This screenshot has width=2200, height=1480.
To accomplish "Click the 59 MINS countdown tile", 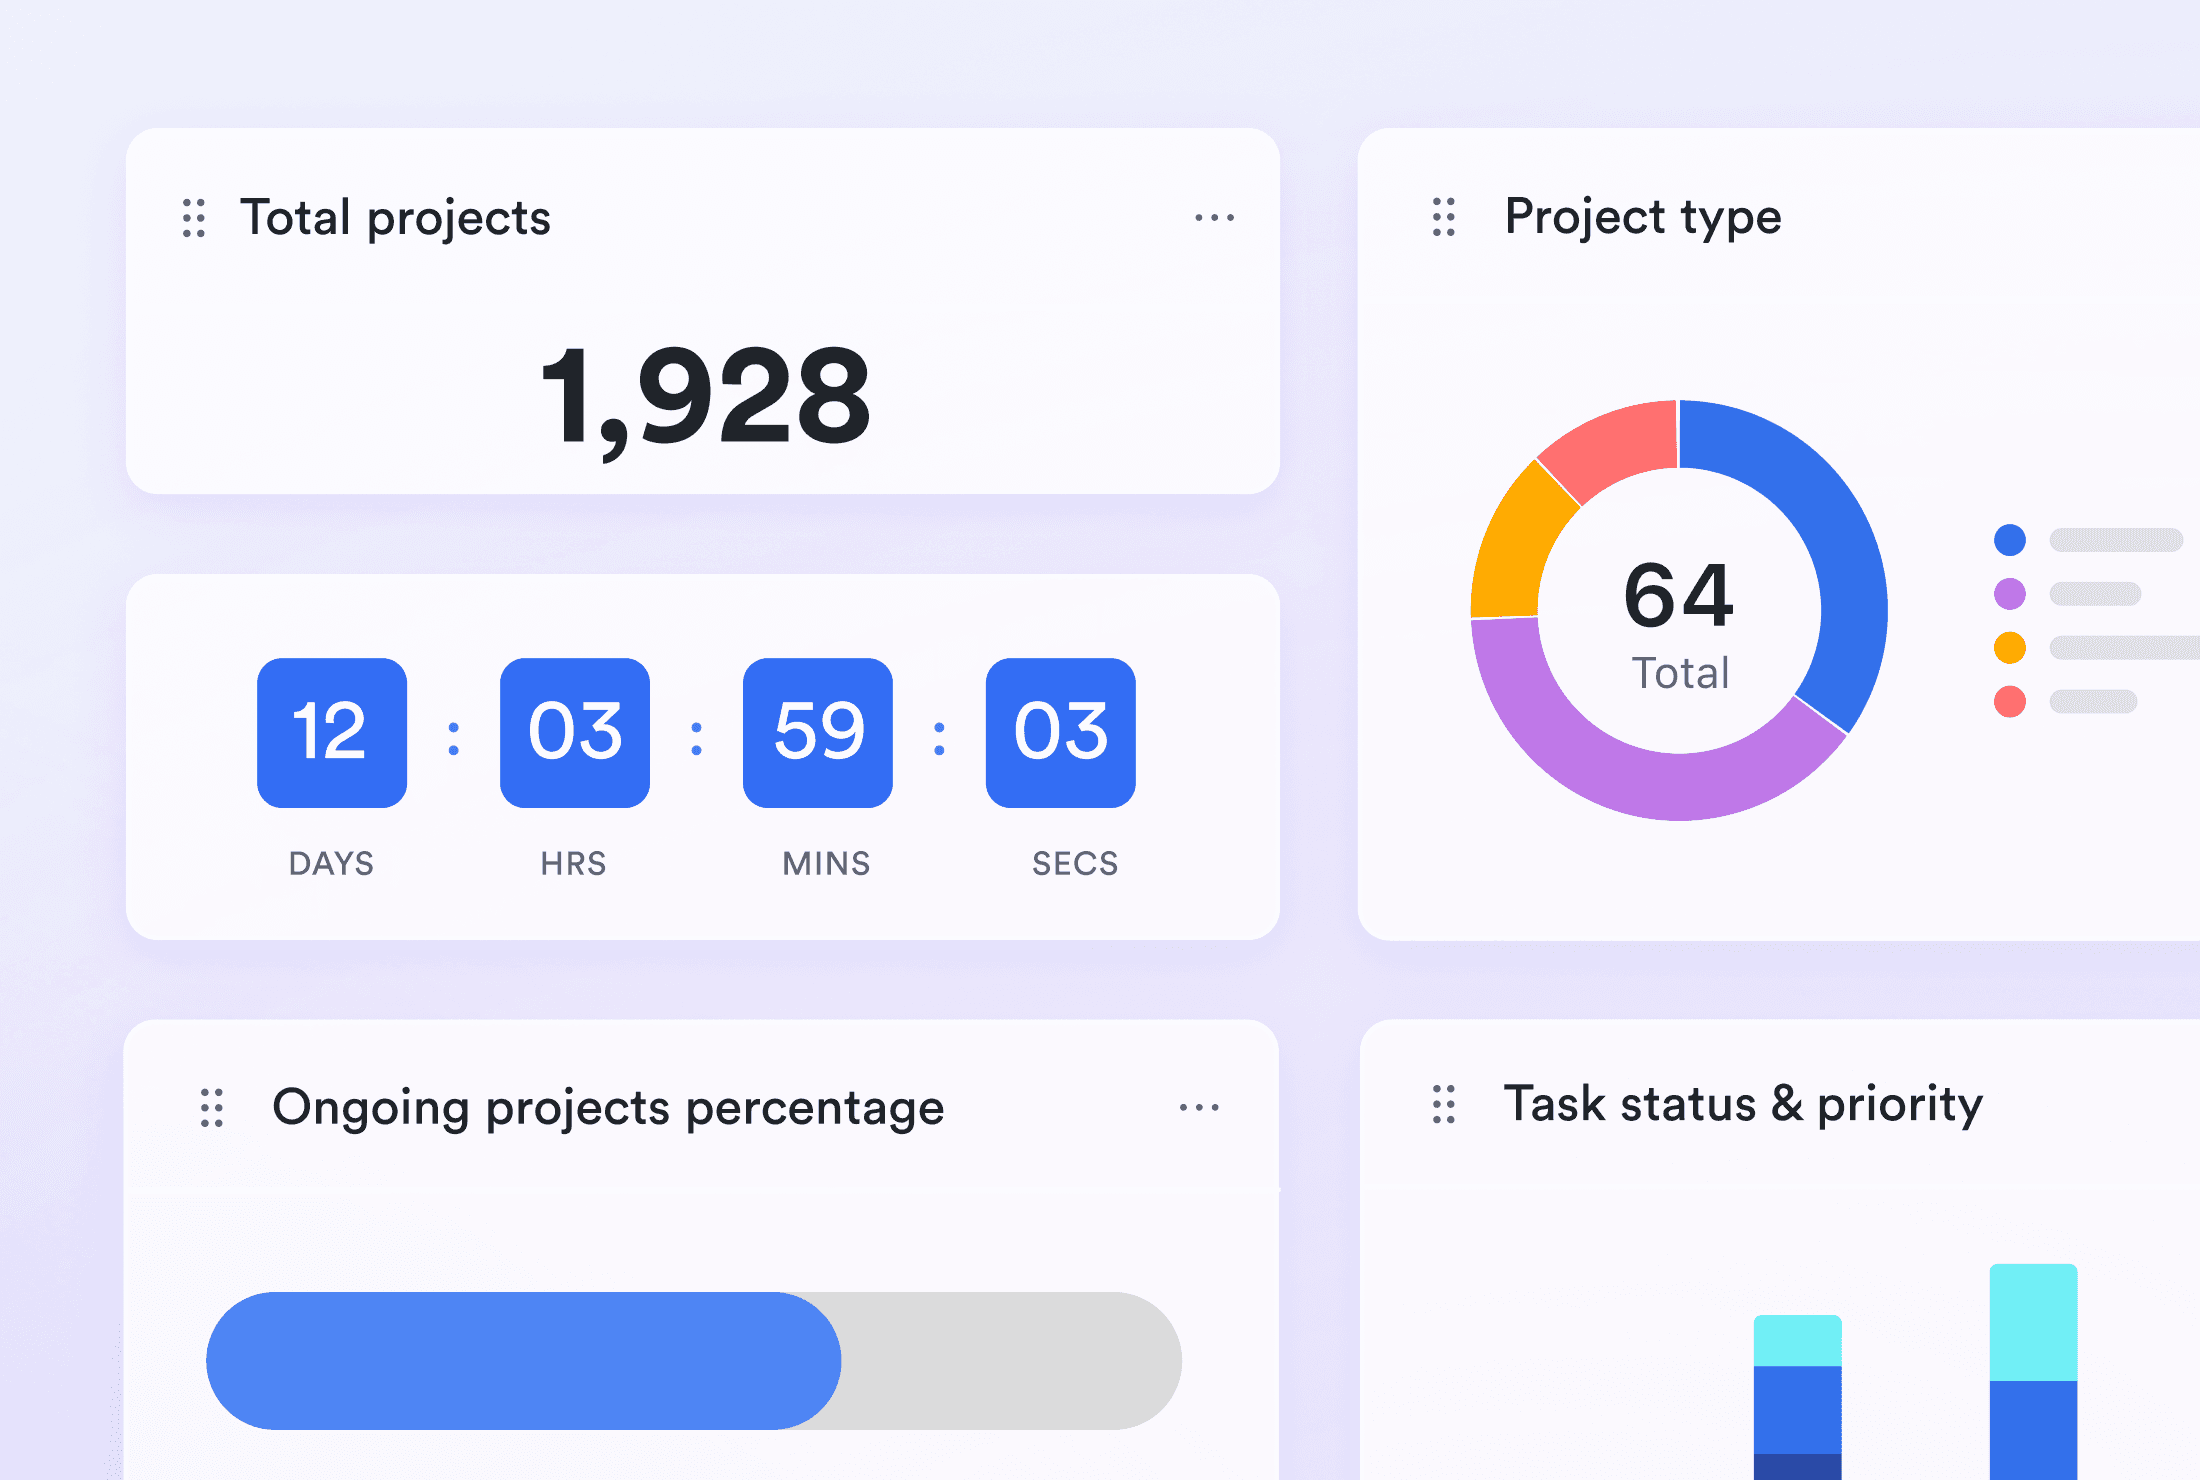I will (x=818, y=732).
